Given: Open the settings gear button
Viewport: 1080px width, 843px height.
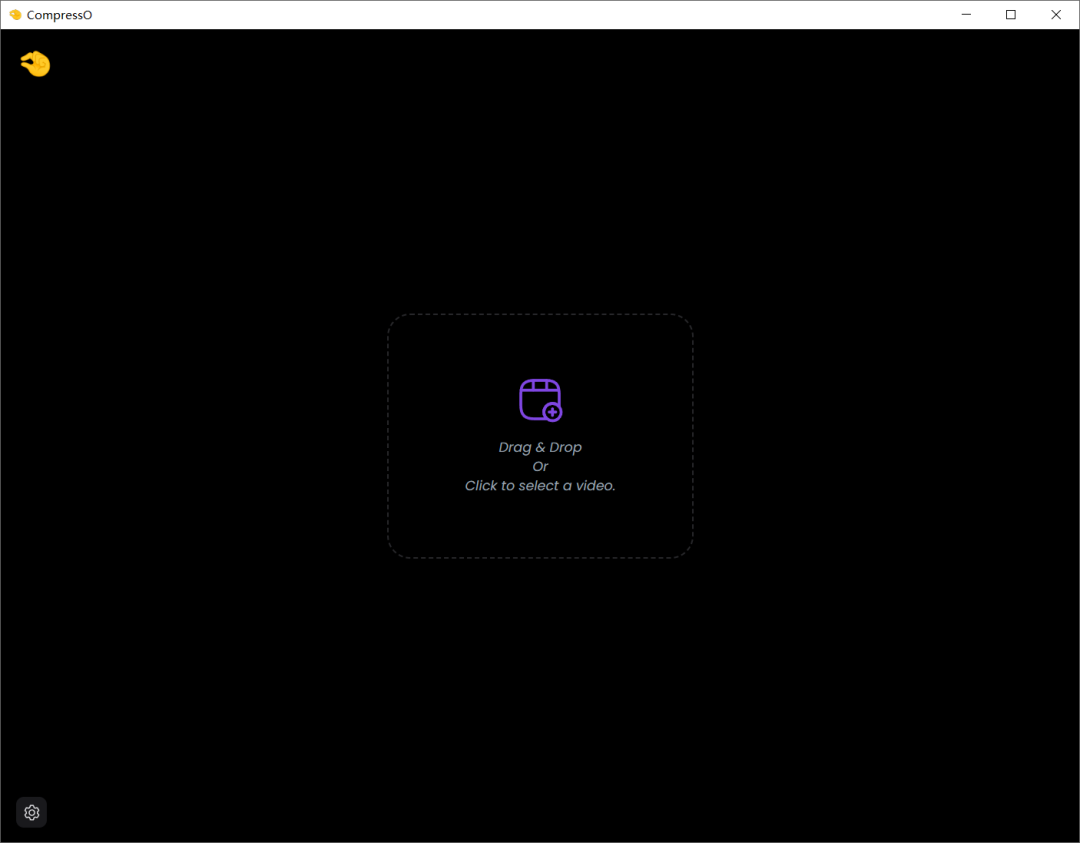Looking at the screenshot, I should coord(31,813).
